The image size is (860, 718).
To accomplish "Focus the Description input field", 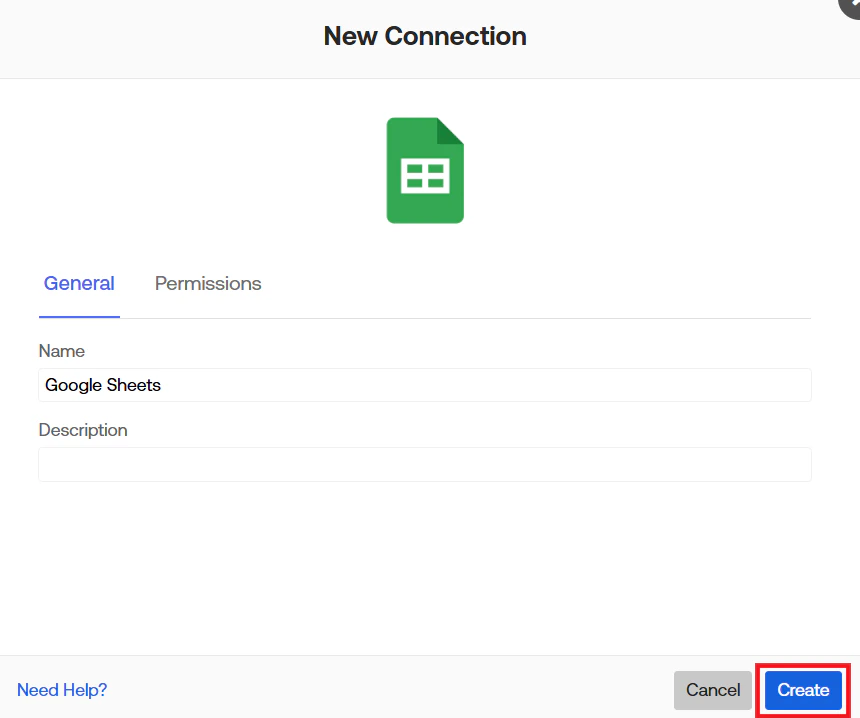I will (425, 465).
